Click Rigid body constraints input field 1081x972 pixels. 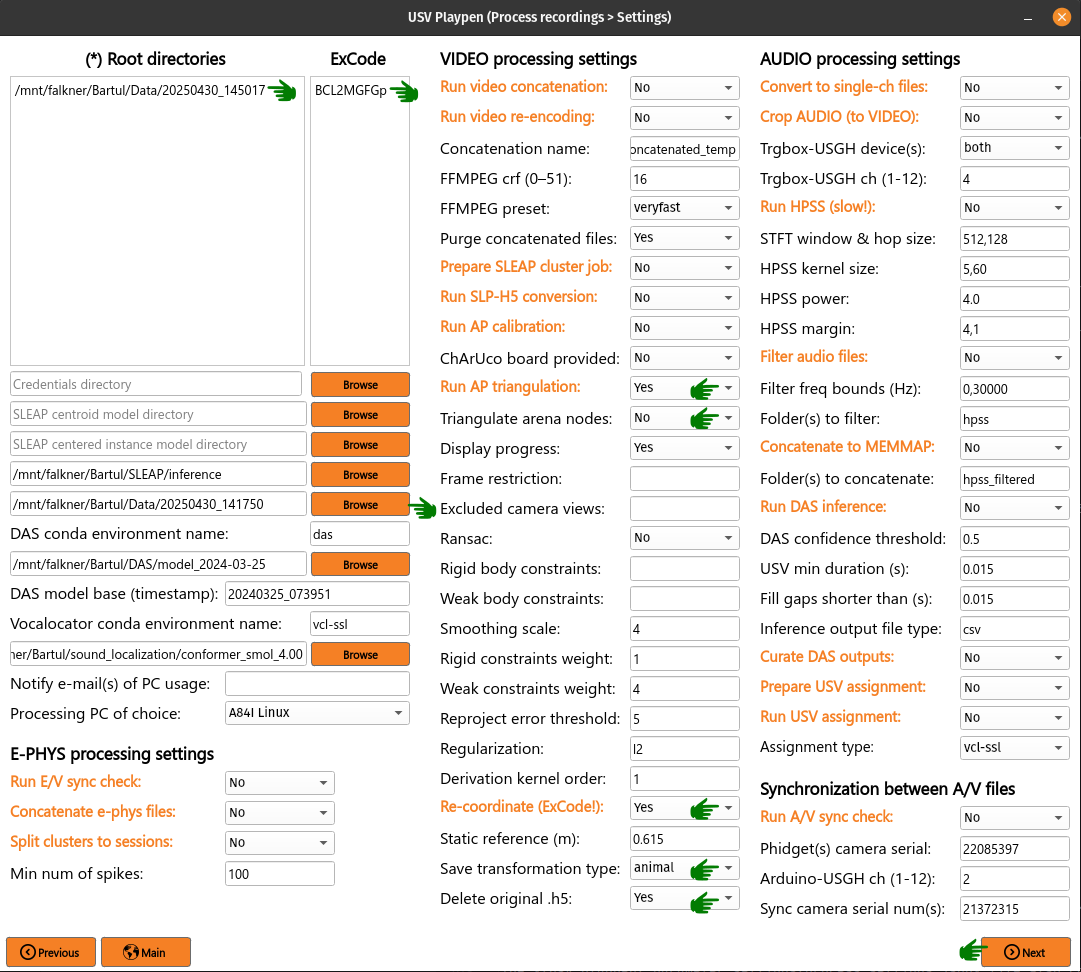coord(684,569)
